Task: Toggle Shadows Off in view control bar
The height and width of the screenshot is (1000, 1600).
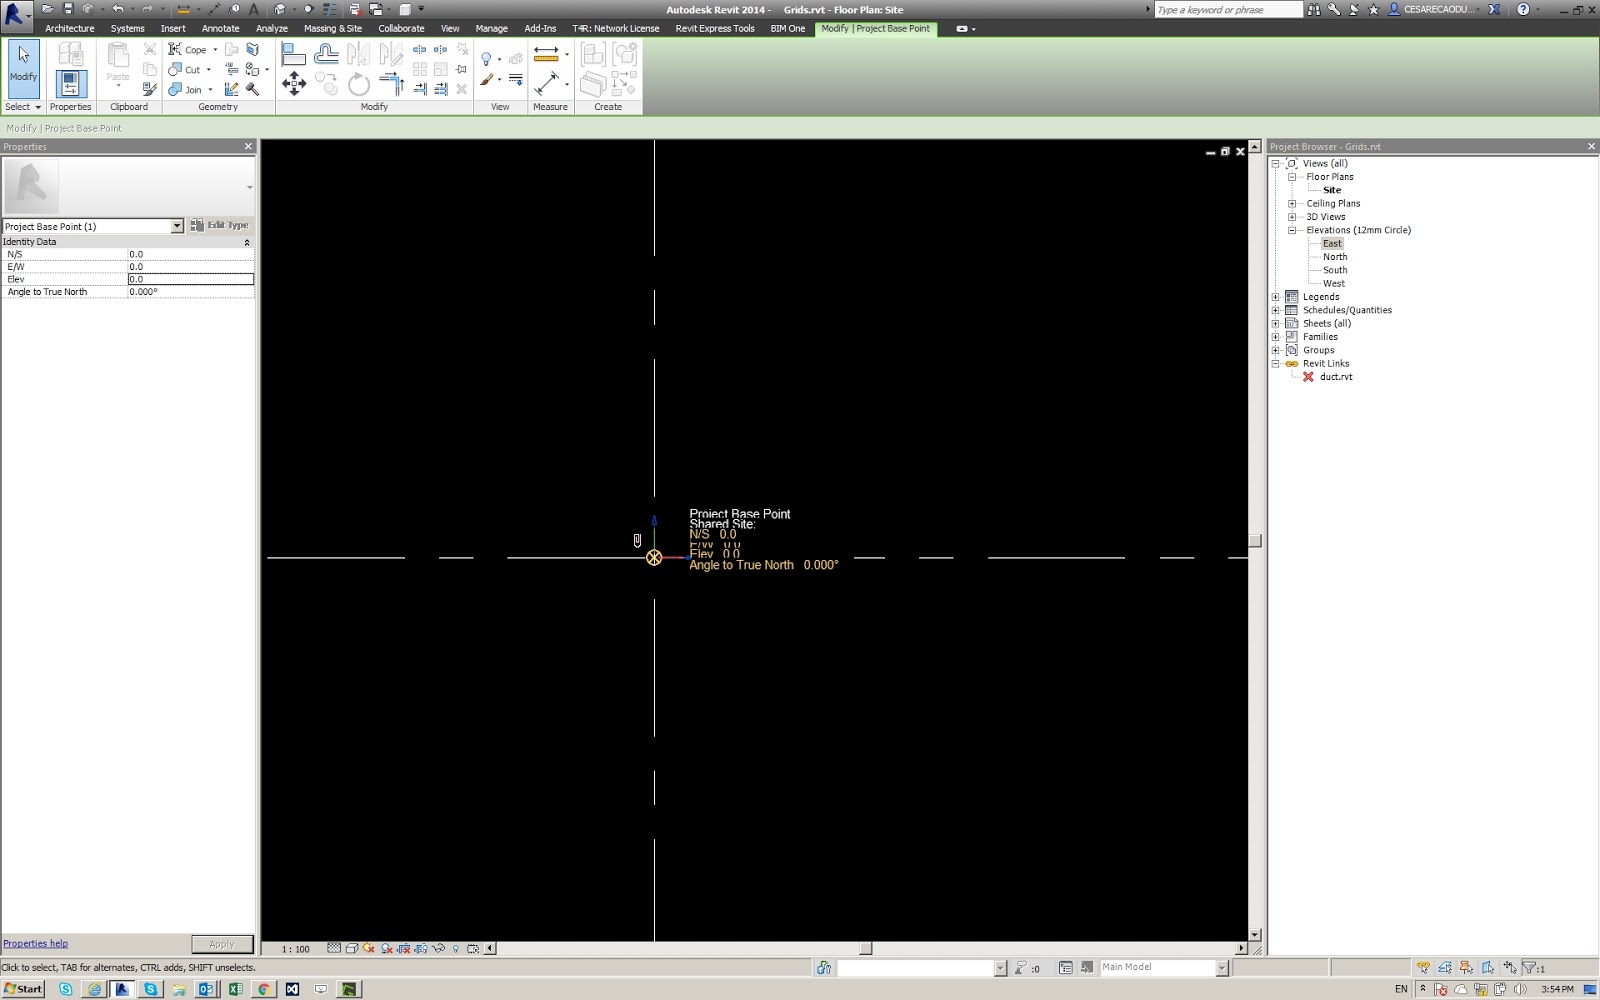Action: 368,948
